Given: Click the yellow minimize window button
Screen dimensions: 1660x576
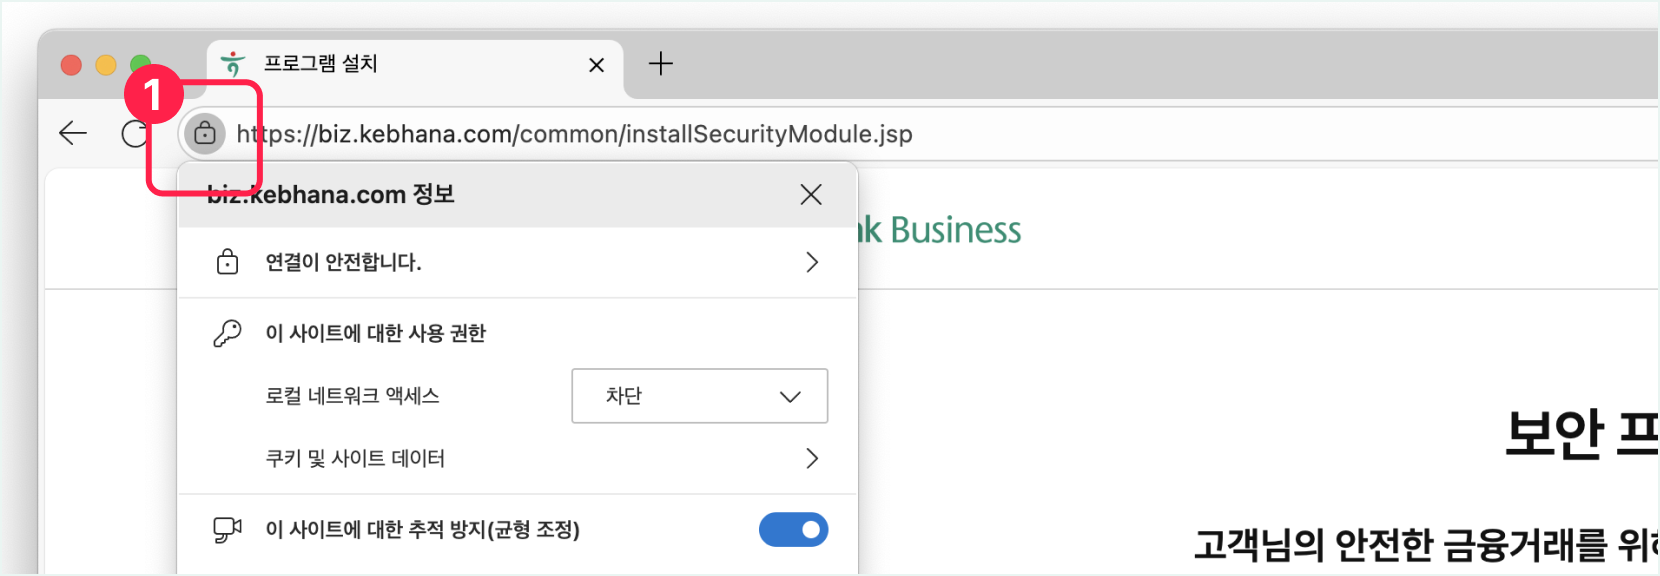Looking at the screenshot, I should [x=106, y=65].
